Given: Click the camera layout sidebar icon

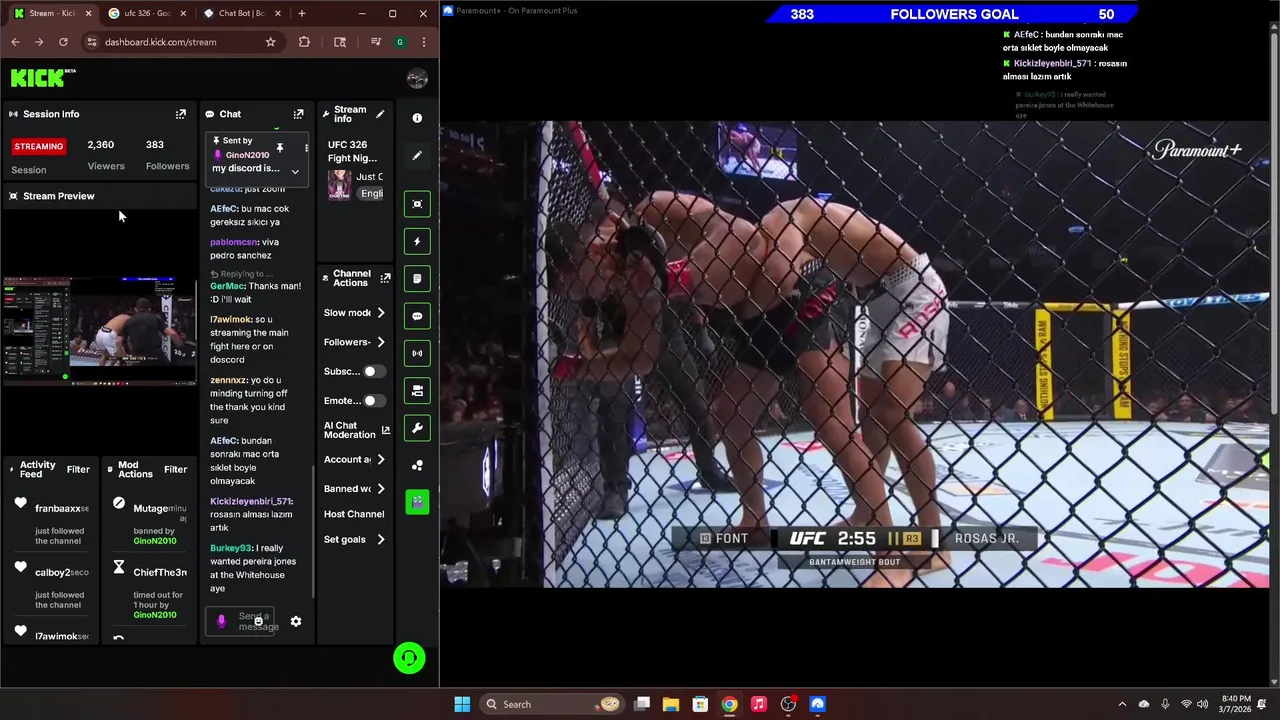Looking at the screenshot, I should point(417,390).
